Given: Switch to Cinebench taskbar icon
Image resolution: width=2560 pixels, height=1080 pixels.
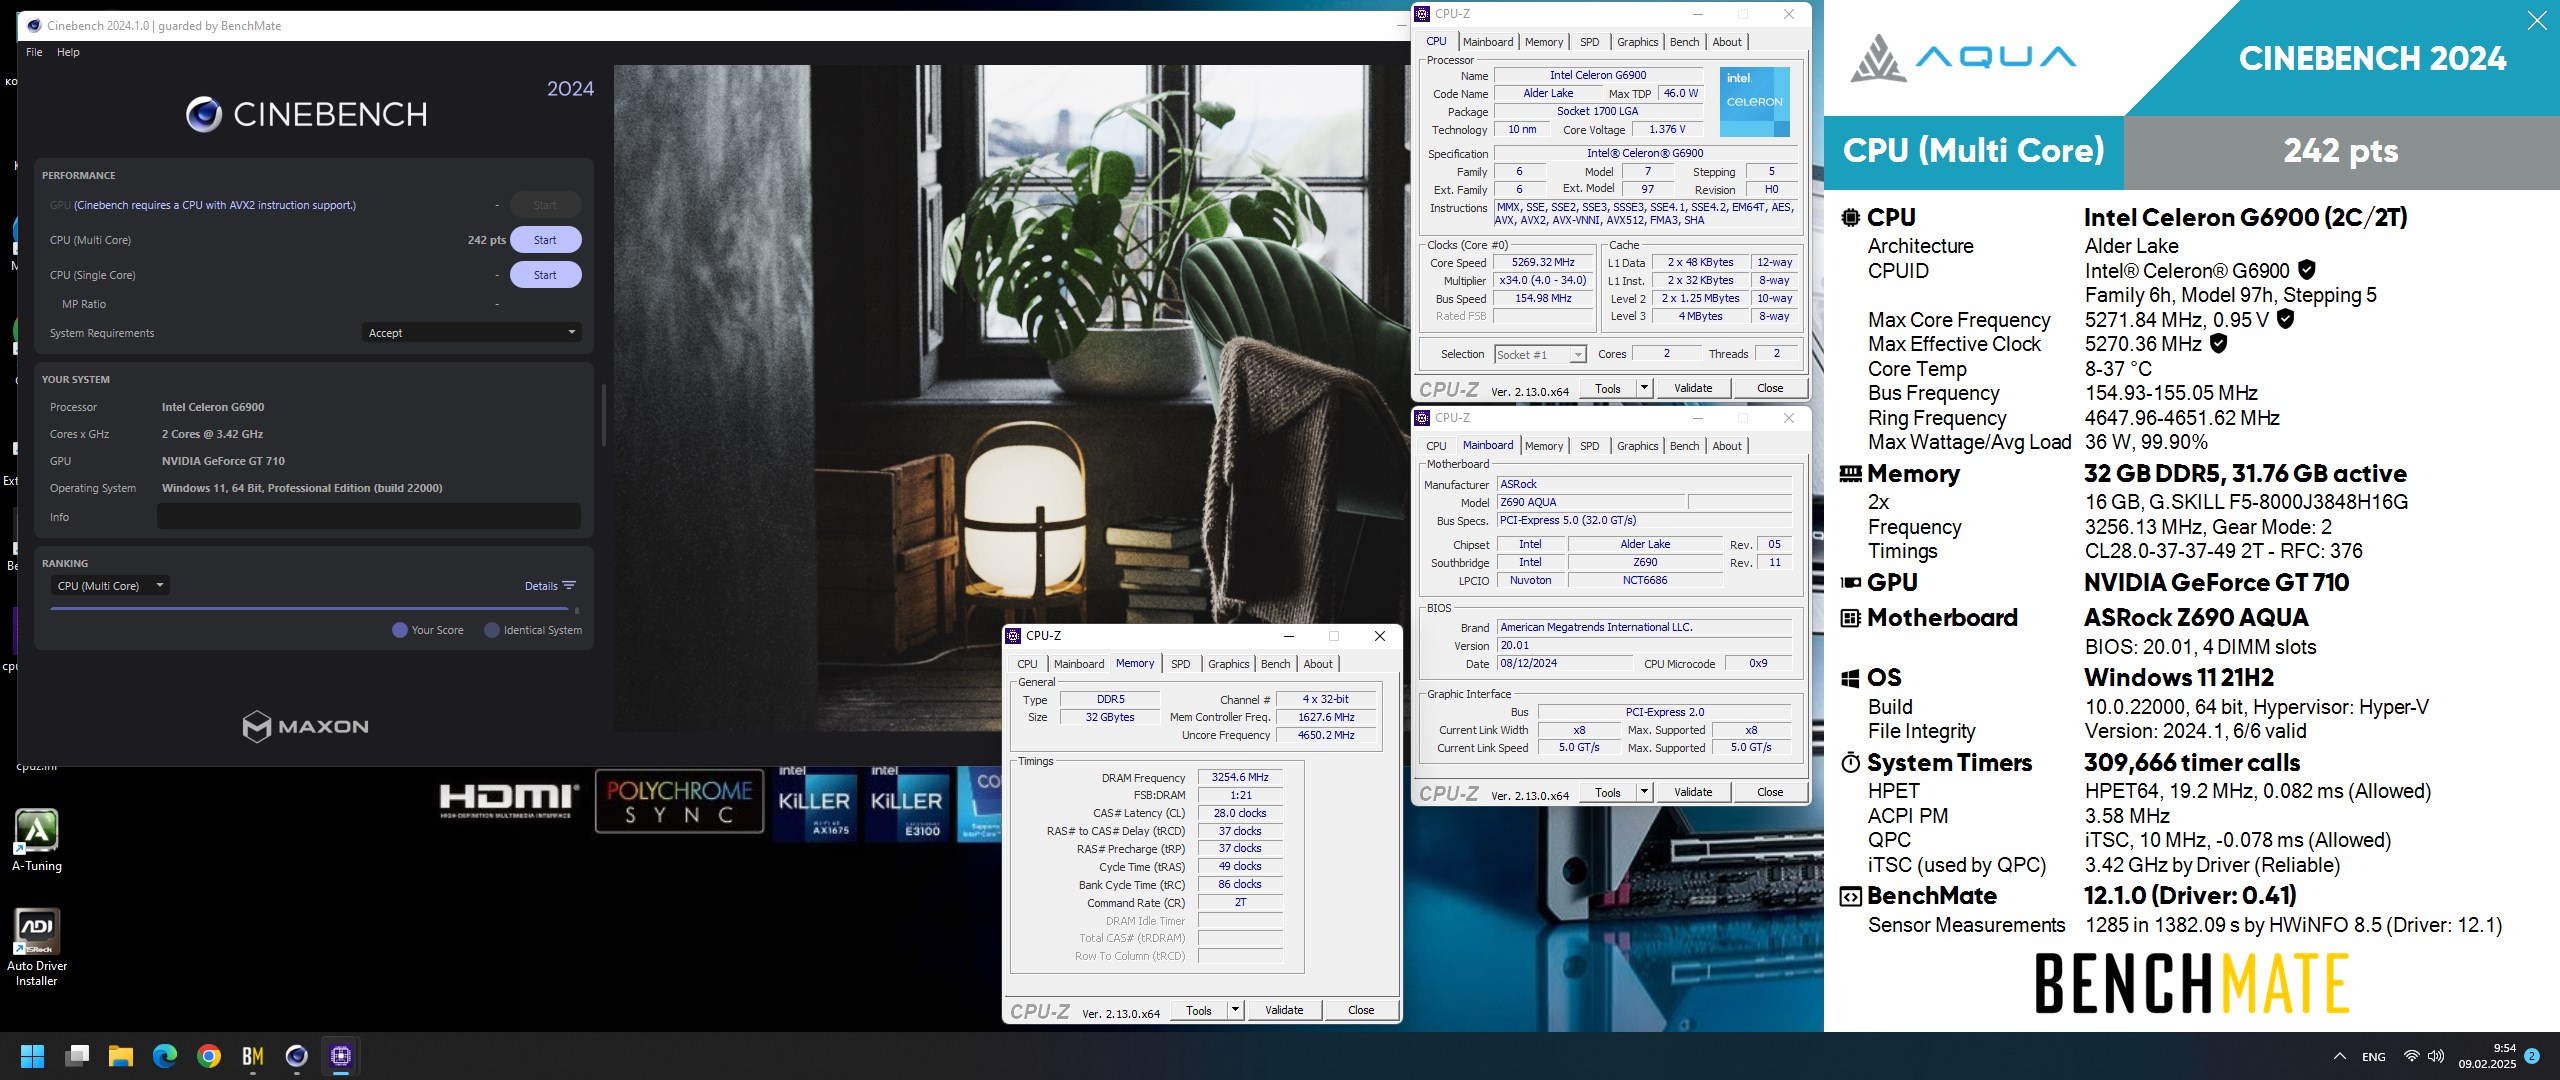Looking at the screenshot, I should (x=297, y=1056).
